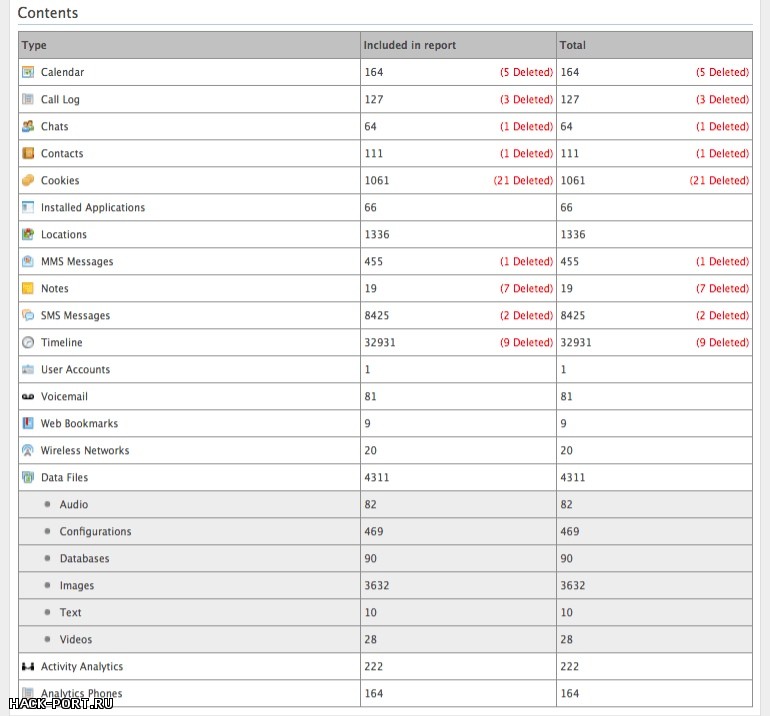This screenshot has width=770, height=716.
Task: Click the Voicemail tape icon
Action: pyautogui.click(x=28, y=396)
